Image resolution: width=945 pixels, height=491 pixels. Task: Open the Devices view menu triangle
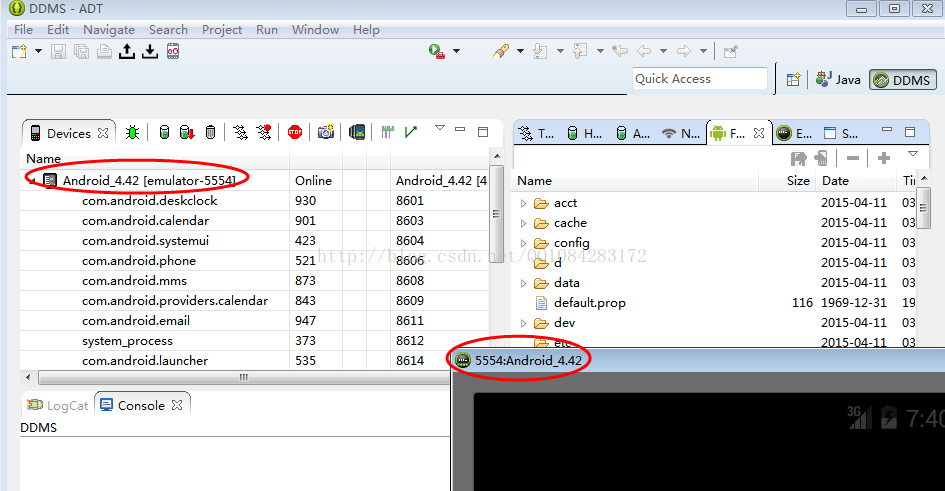point(440,128)
